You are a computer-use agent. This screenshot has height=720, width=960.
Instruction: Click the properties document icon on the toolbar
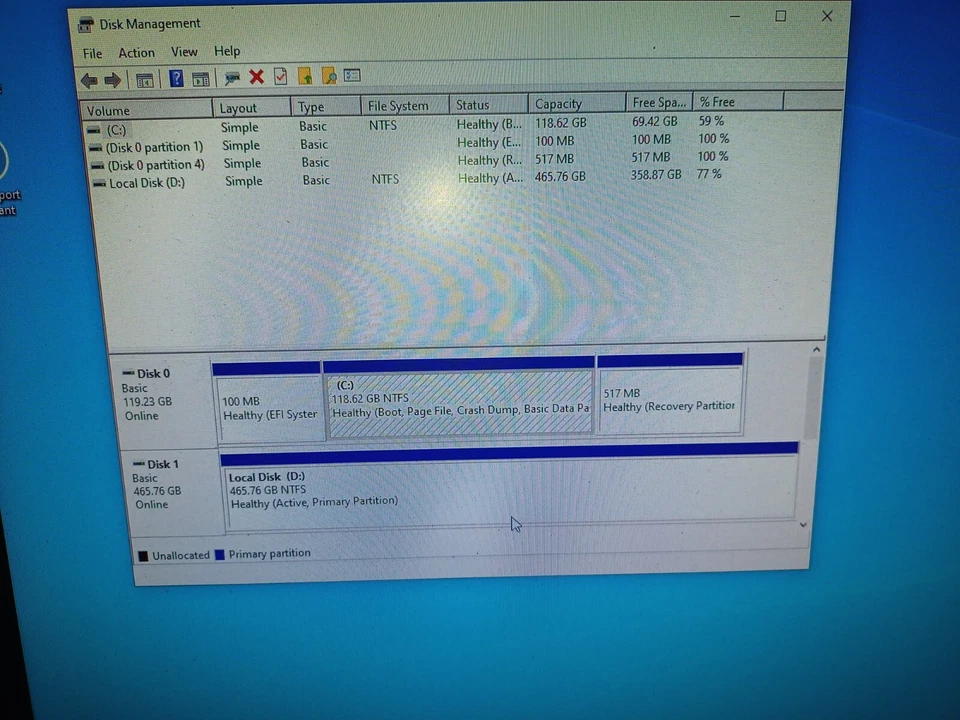point(280,77)
